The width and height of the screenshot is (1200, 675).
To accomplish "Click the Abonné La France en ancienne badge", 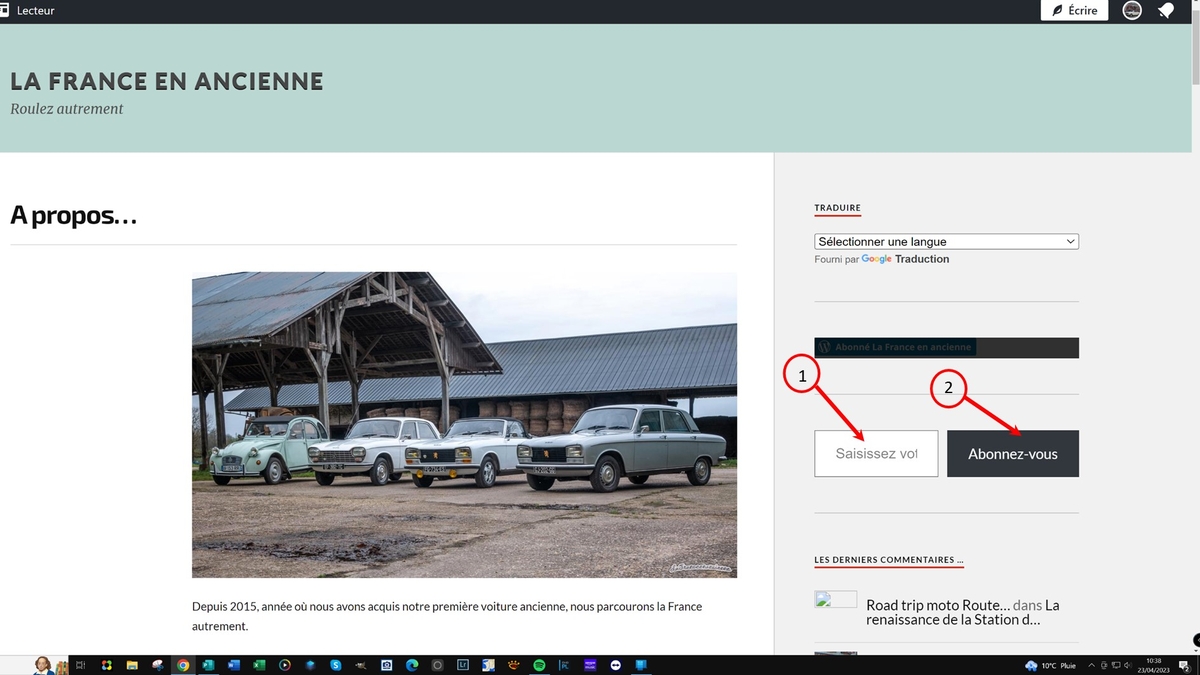I will [894, 347].
